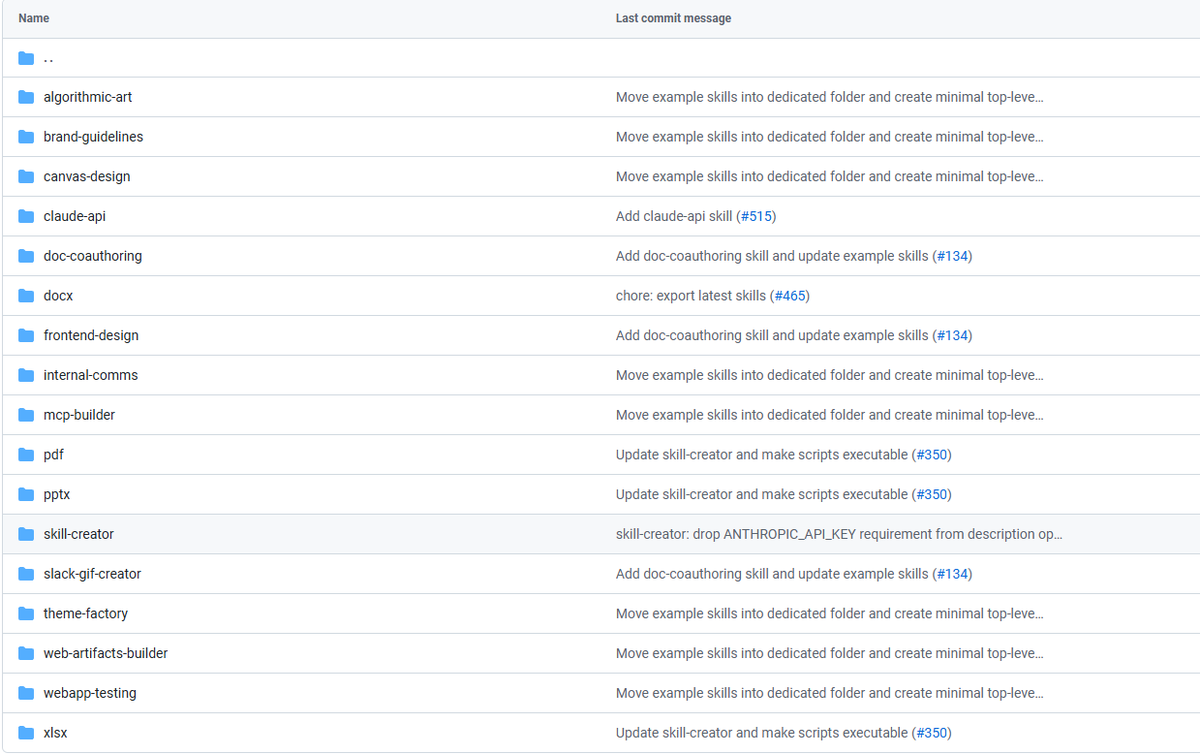Open the webapp-testing folder name link
1200x754 pixels.
[x=90, y=693]
